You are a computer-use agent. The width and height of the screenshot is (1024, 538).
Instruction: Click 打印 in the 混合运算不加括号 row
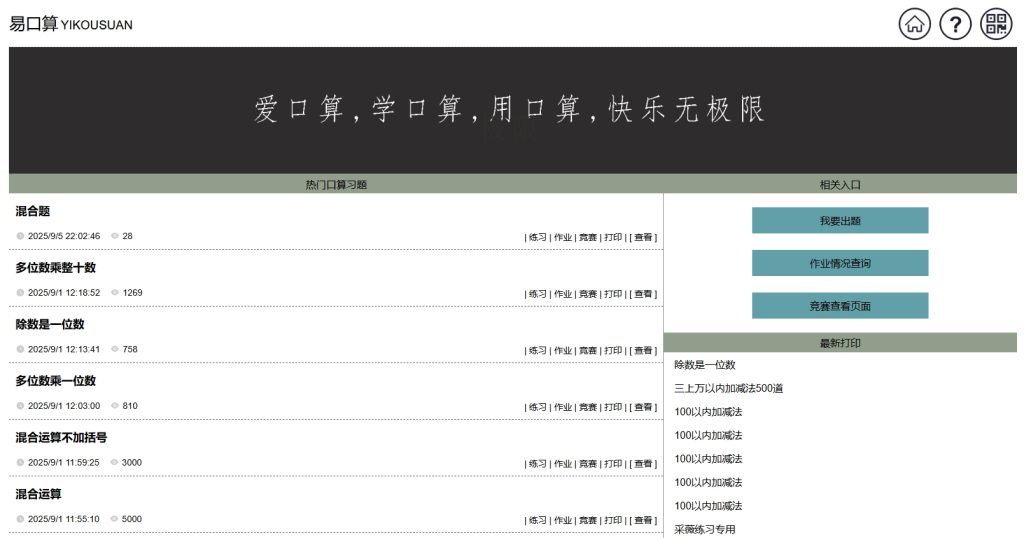tap(613, 464)
